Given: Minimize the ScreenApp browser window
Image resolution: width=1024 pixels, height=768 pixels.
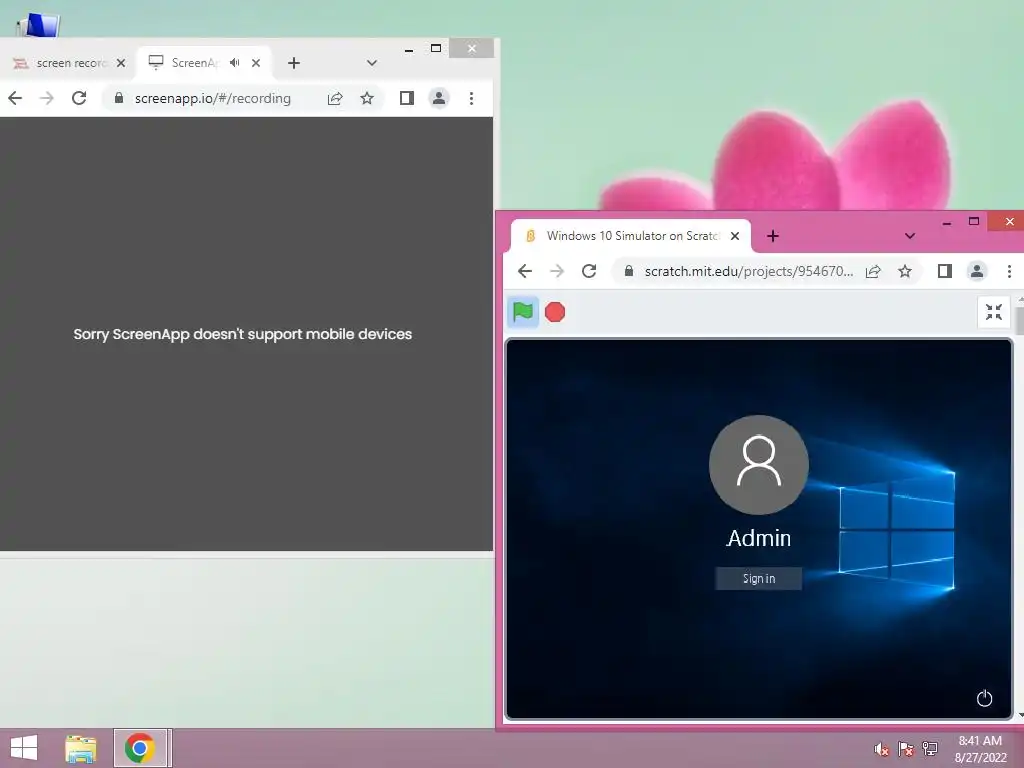Looking at the screenshot, I should [x=409, y=49].
